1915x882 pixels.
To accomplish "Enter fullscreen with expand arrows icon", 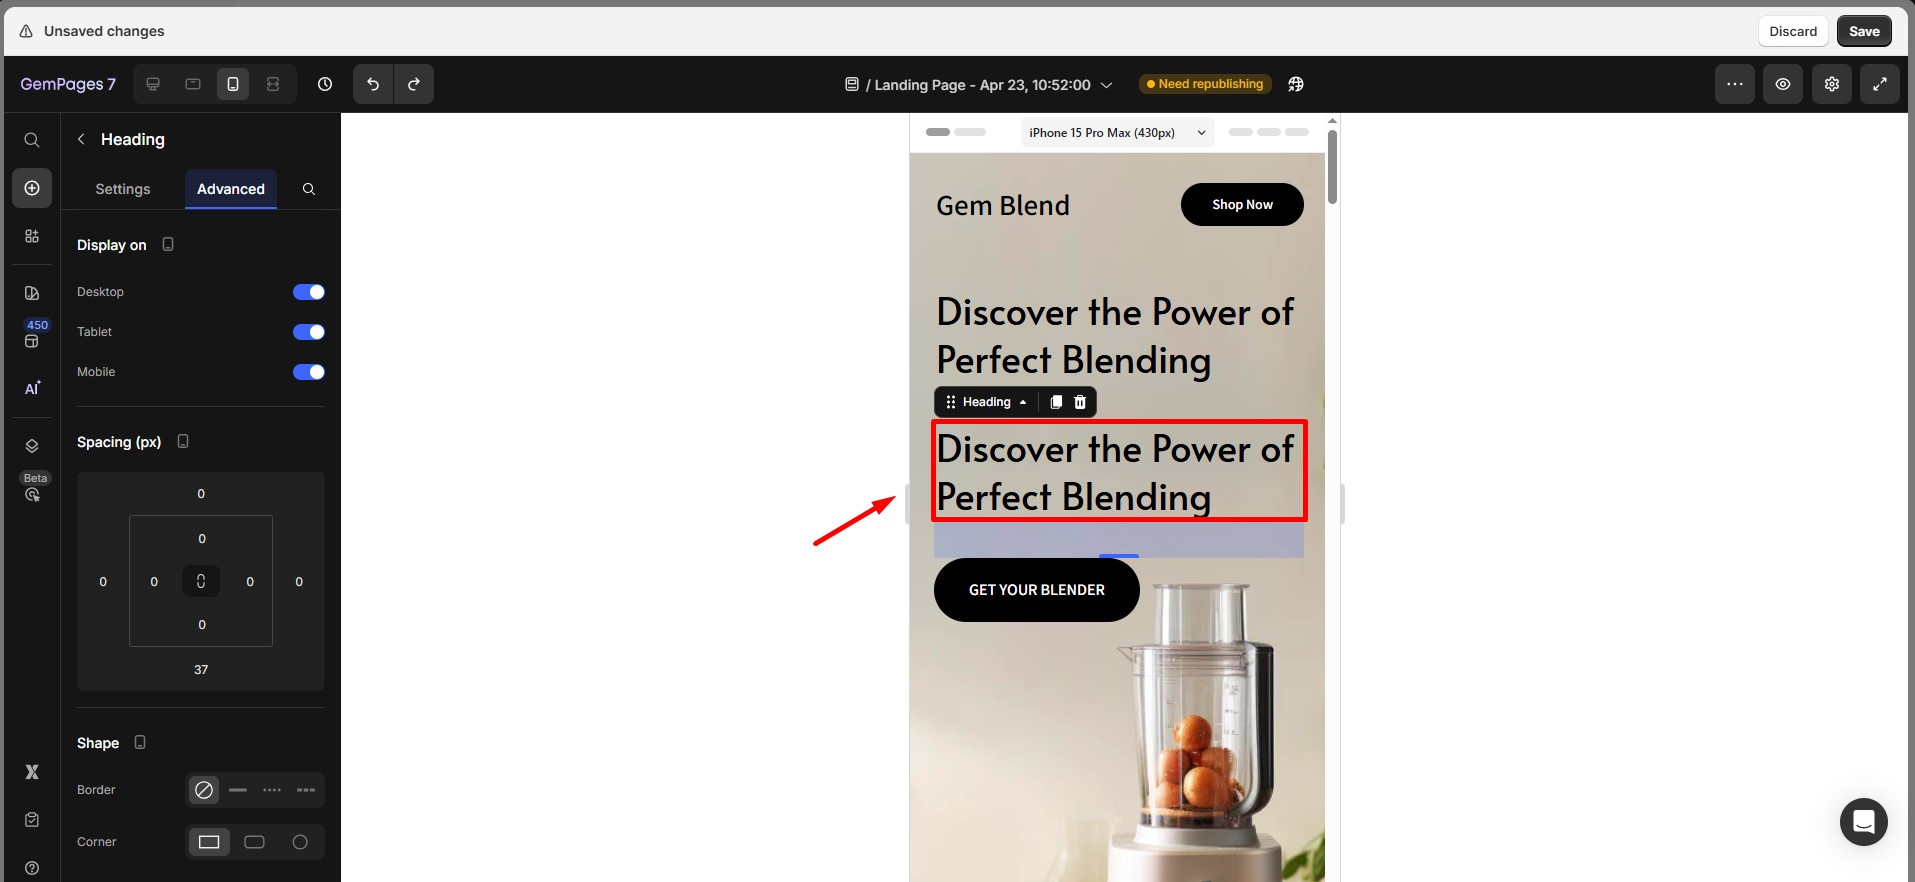I will [x=1880, y=84].
